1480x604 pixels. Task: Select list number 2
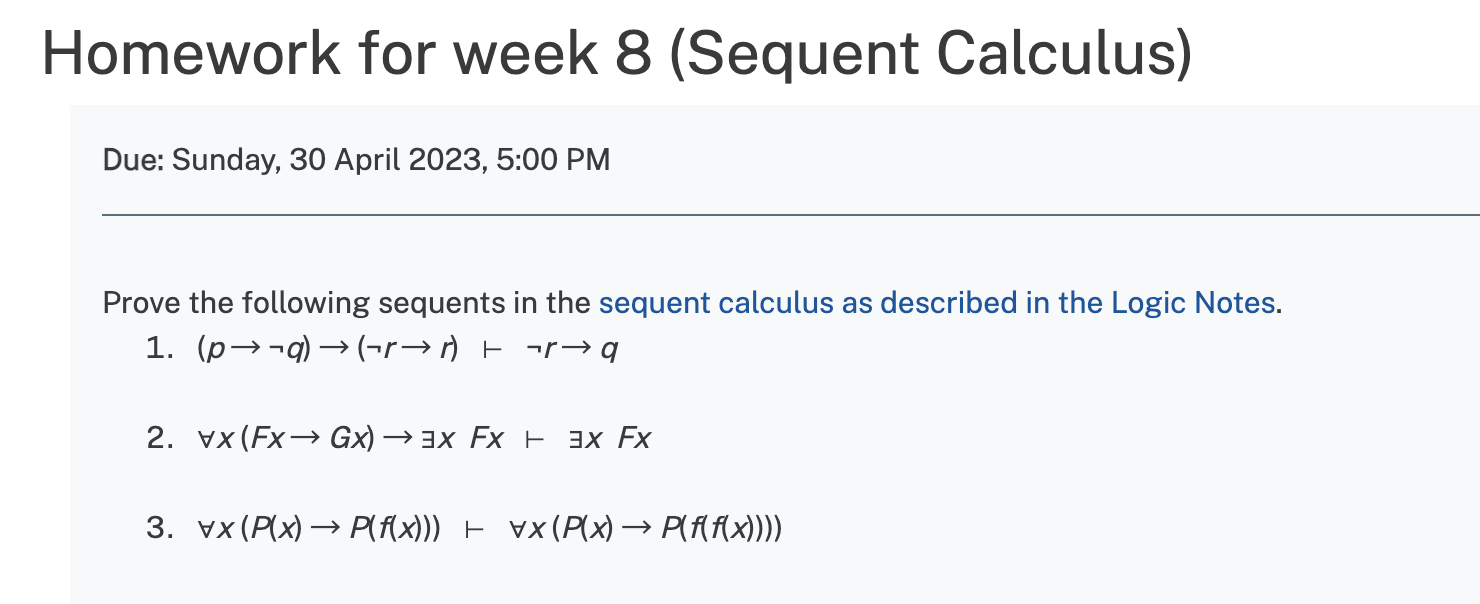click(160, 438)
